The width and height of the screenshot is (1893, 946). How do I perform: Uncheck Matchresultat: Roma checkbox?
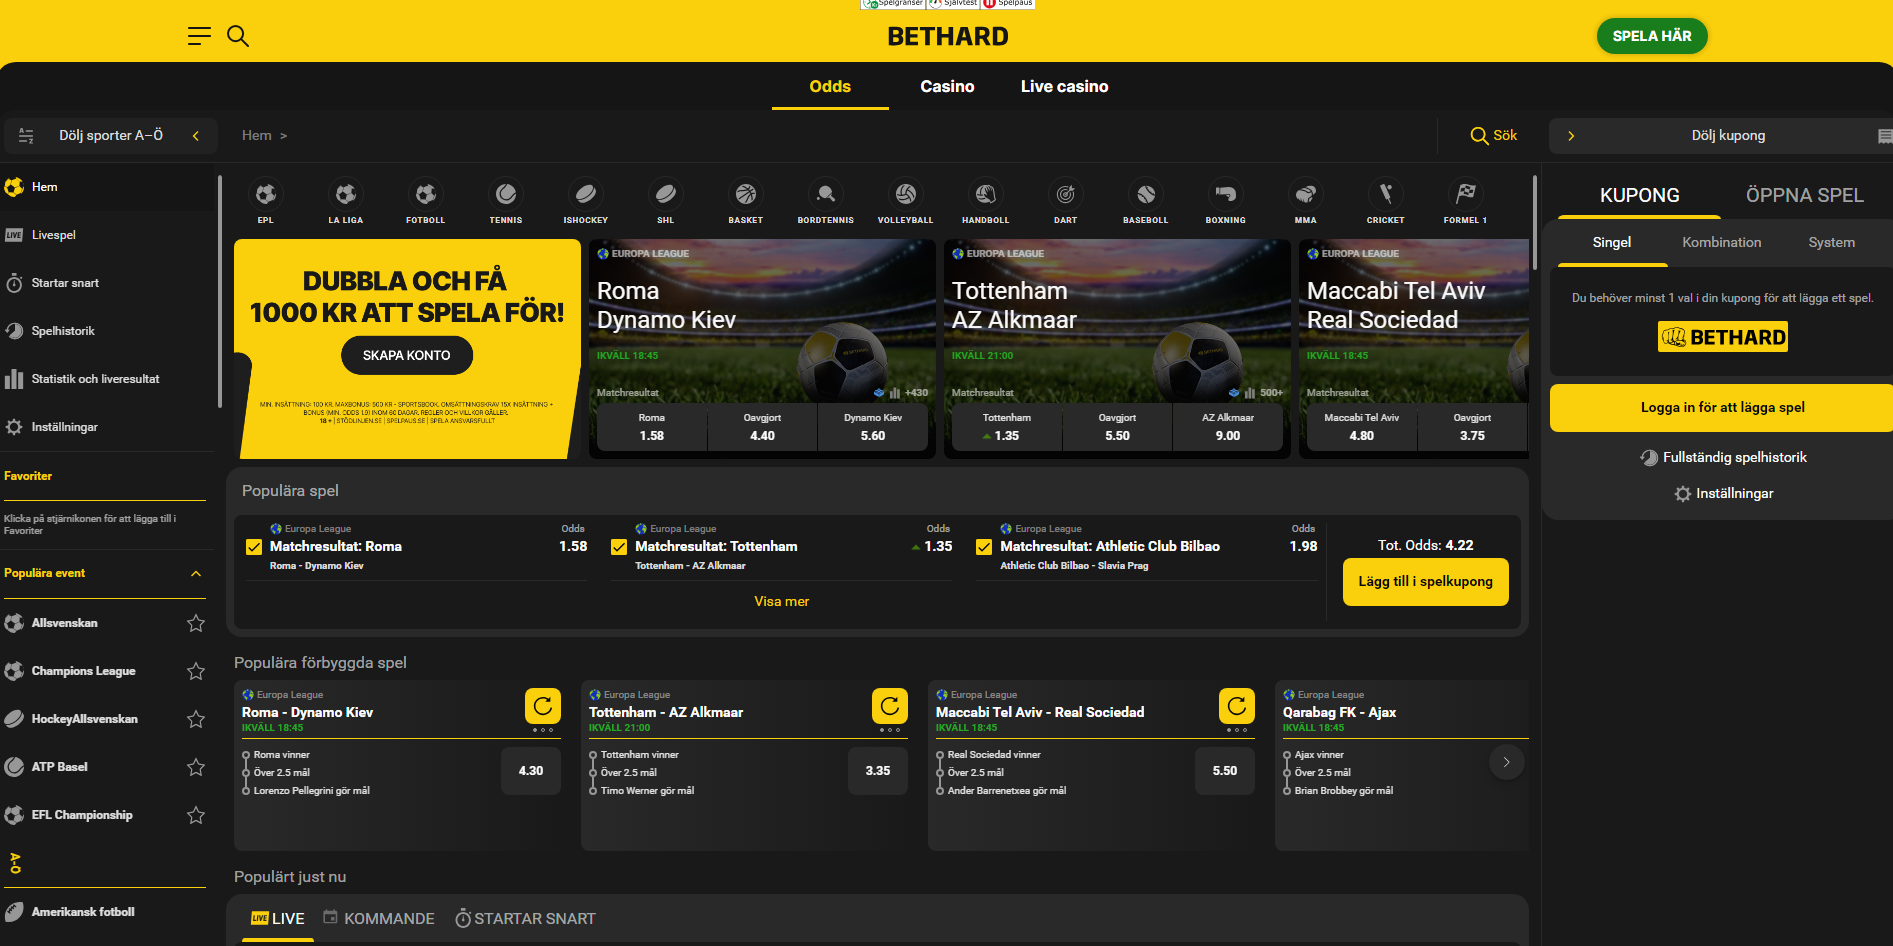point(254,547)
